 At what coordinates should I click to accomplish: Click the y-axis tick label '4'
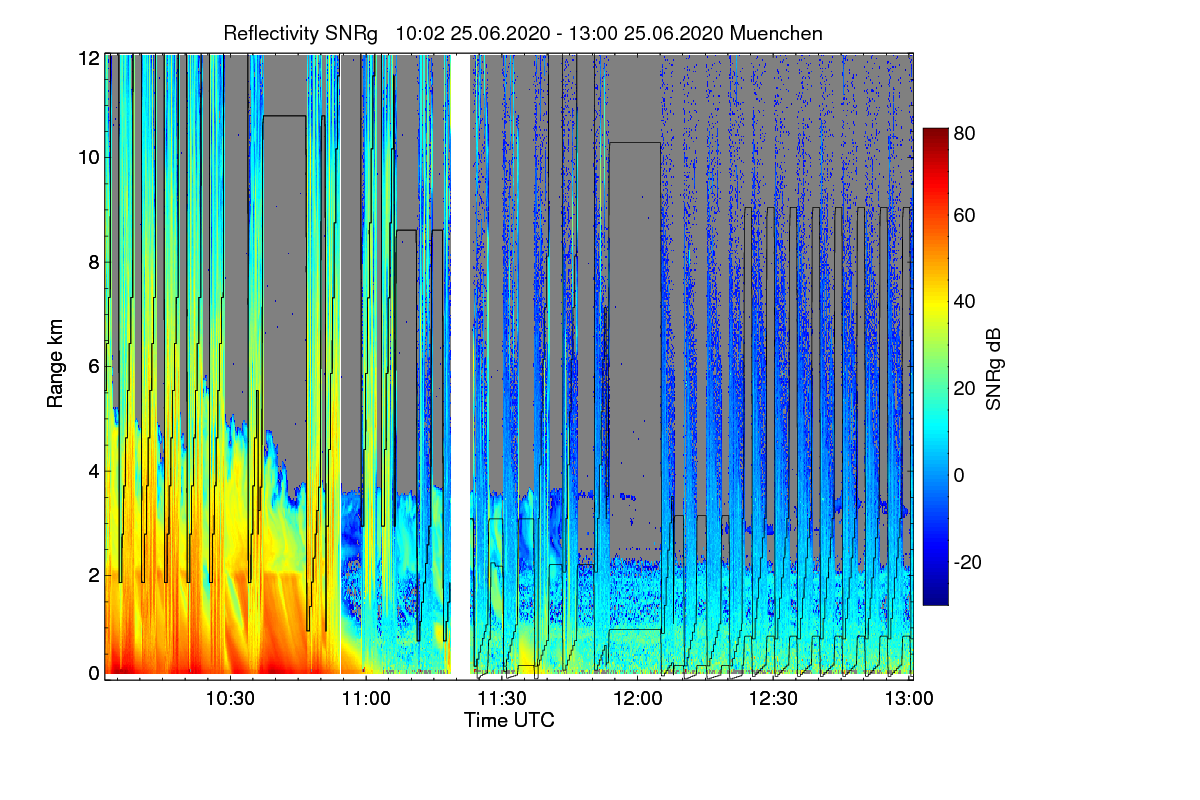pyautogui.click(x=94, y=471)
